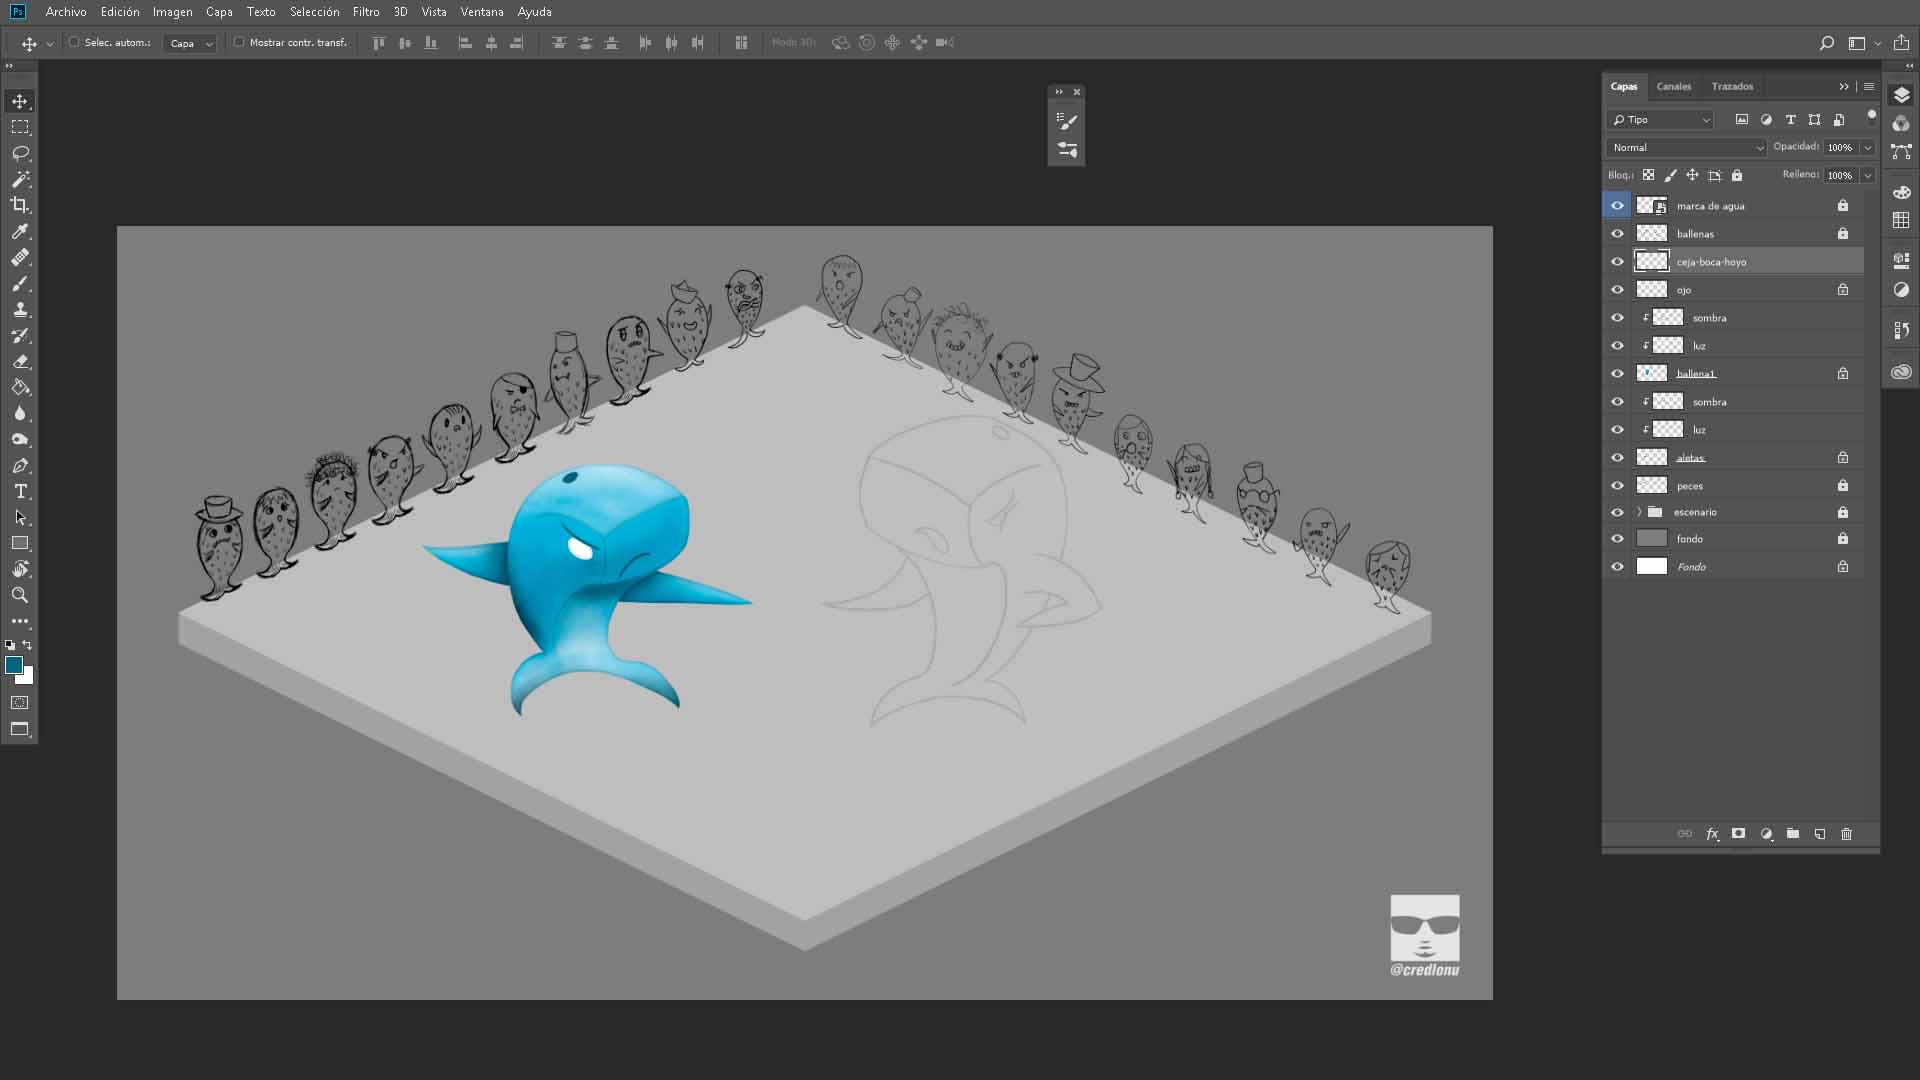Hide the peces layer
Viewport: 1920px width, 1080px height.
click(1617, 485)
